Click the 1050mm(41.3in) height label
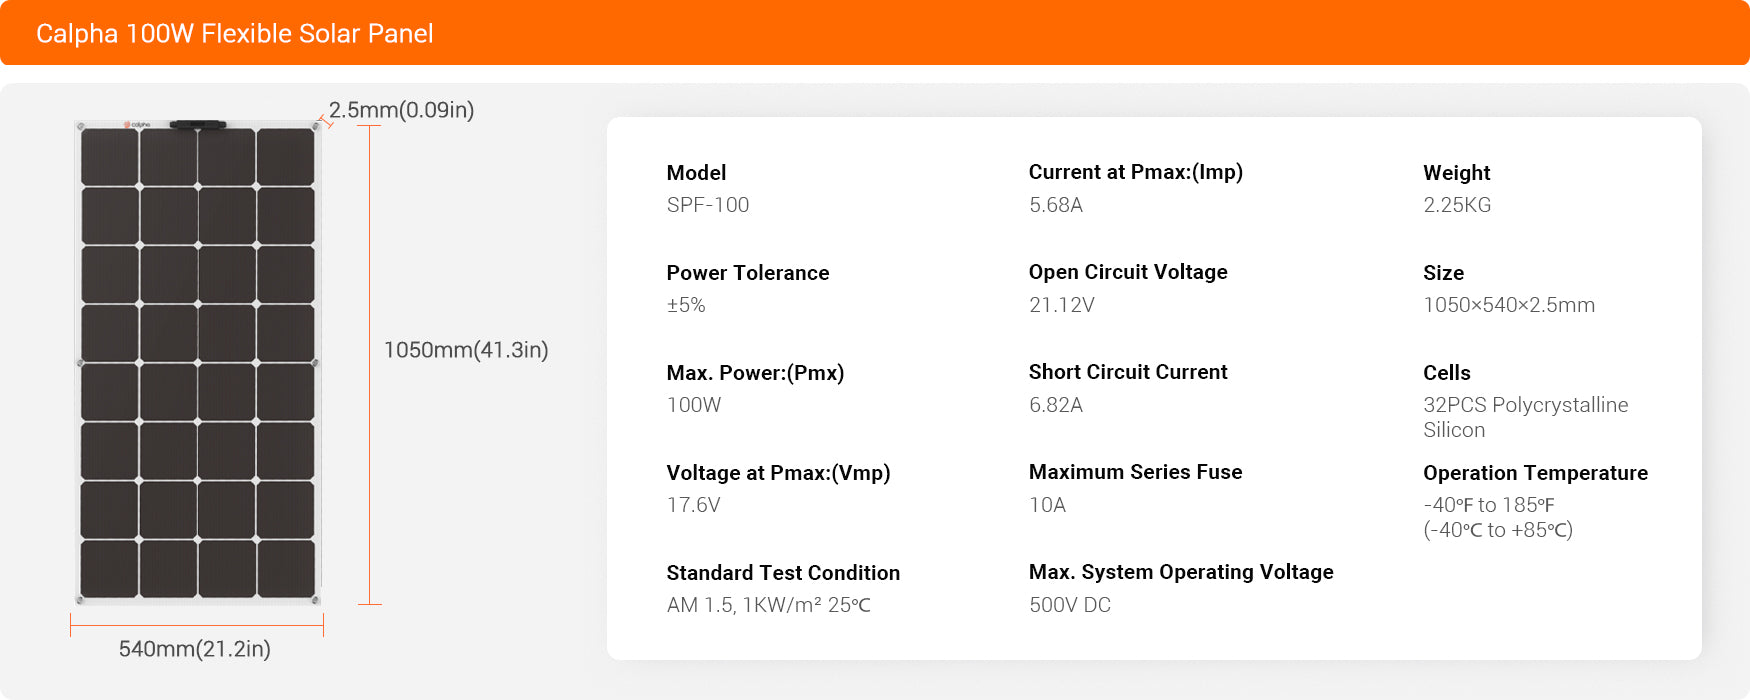Image resolution: width=1750 pixels, height=700 pixels. pyautogui.click(x=466, y=350)
